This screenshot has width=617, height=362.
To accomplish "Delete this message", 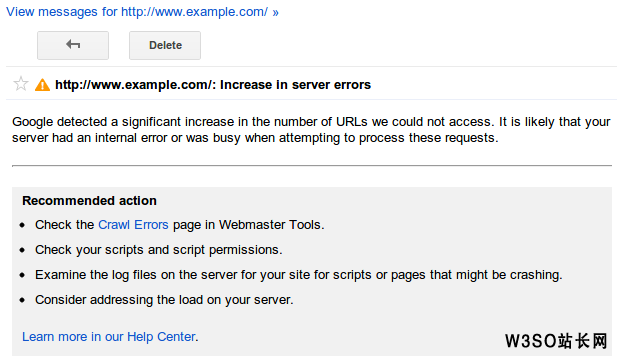I will 165,45.
